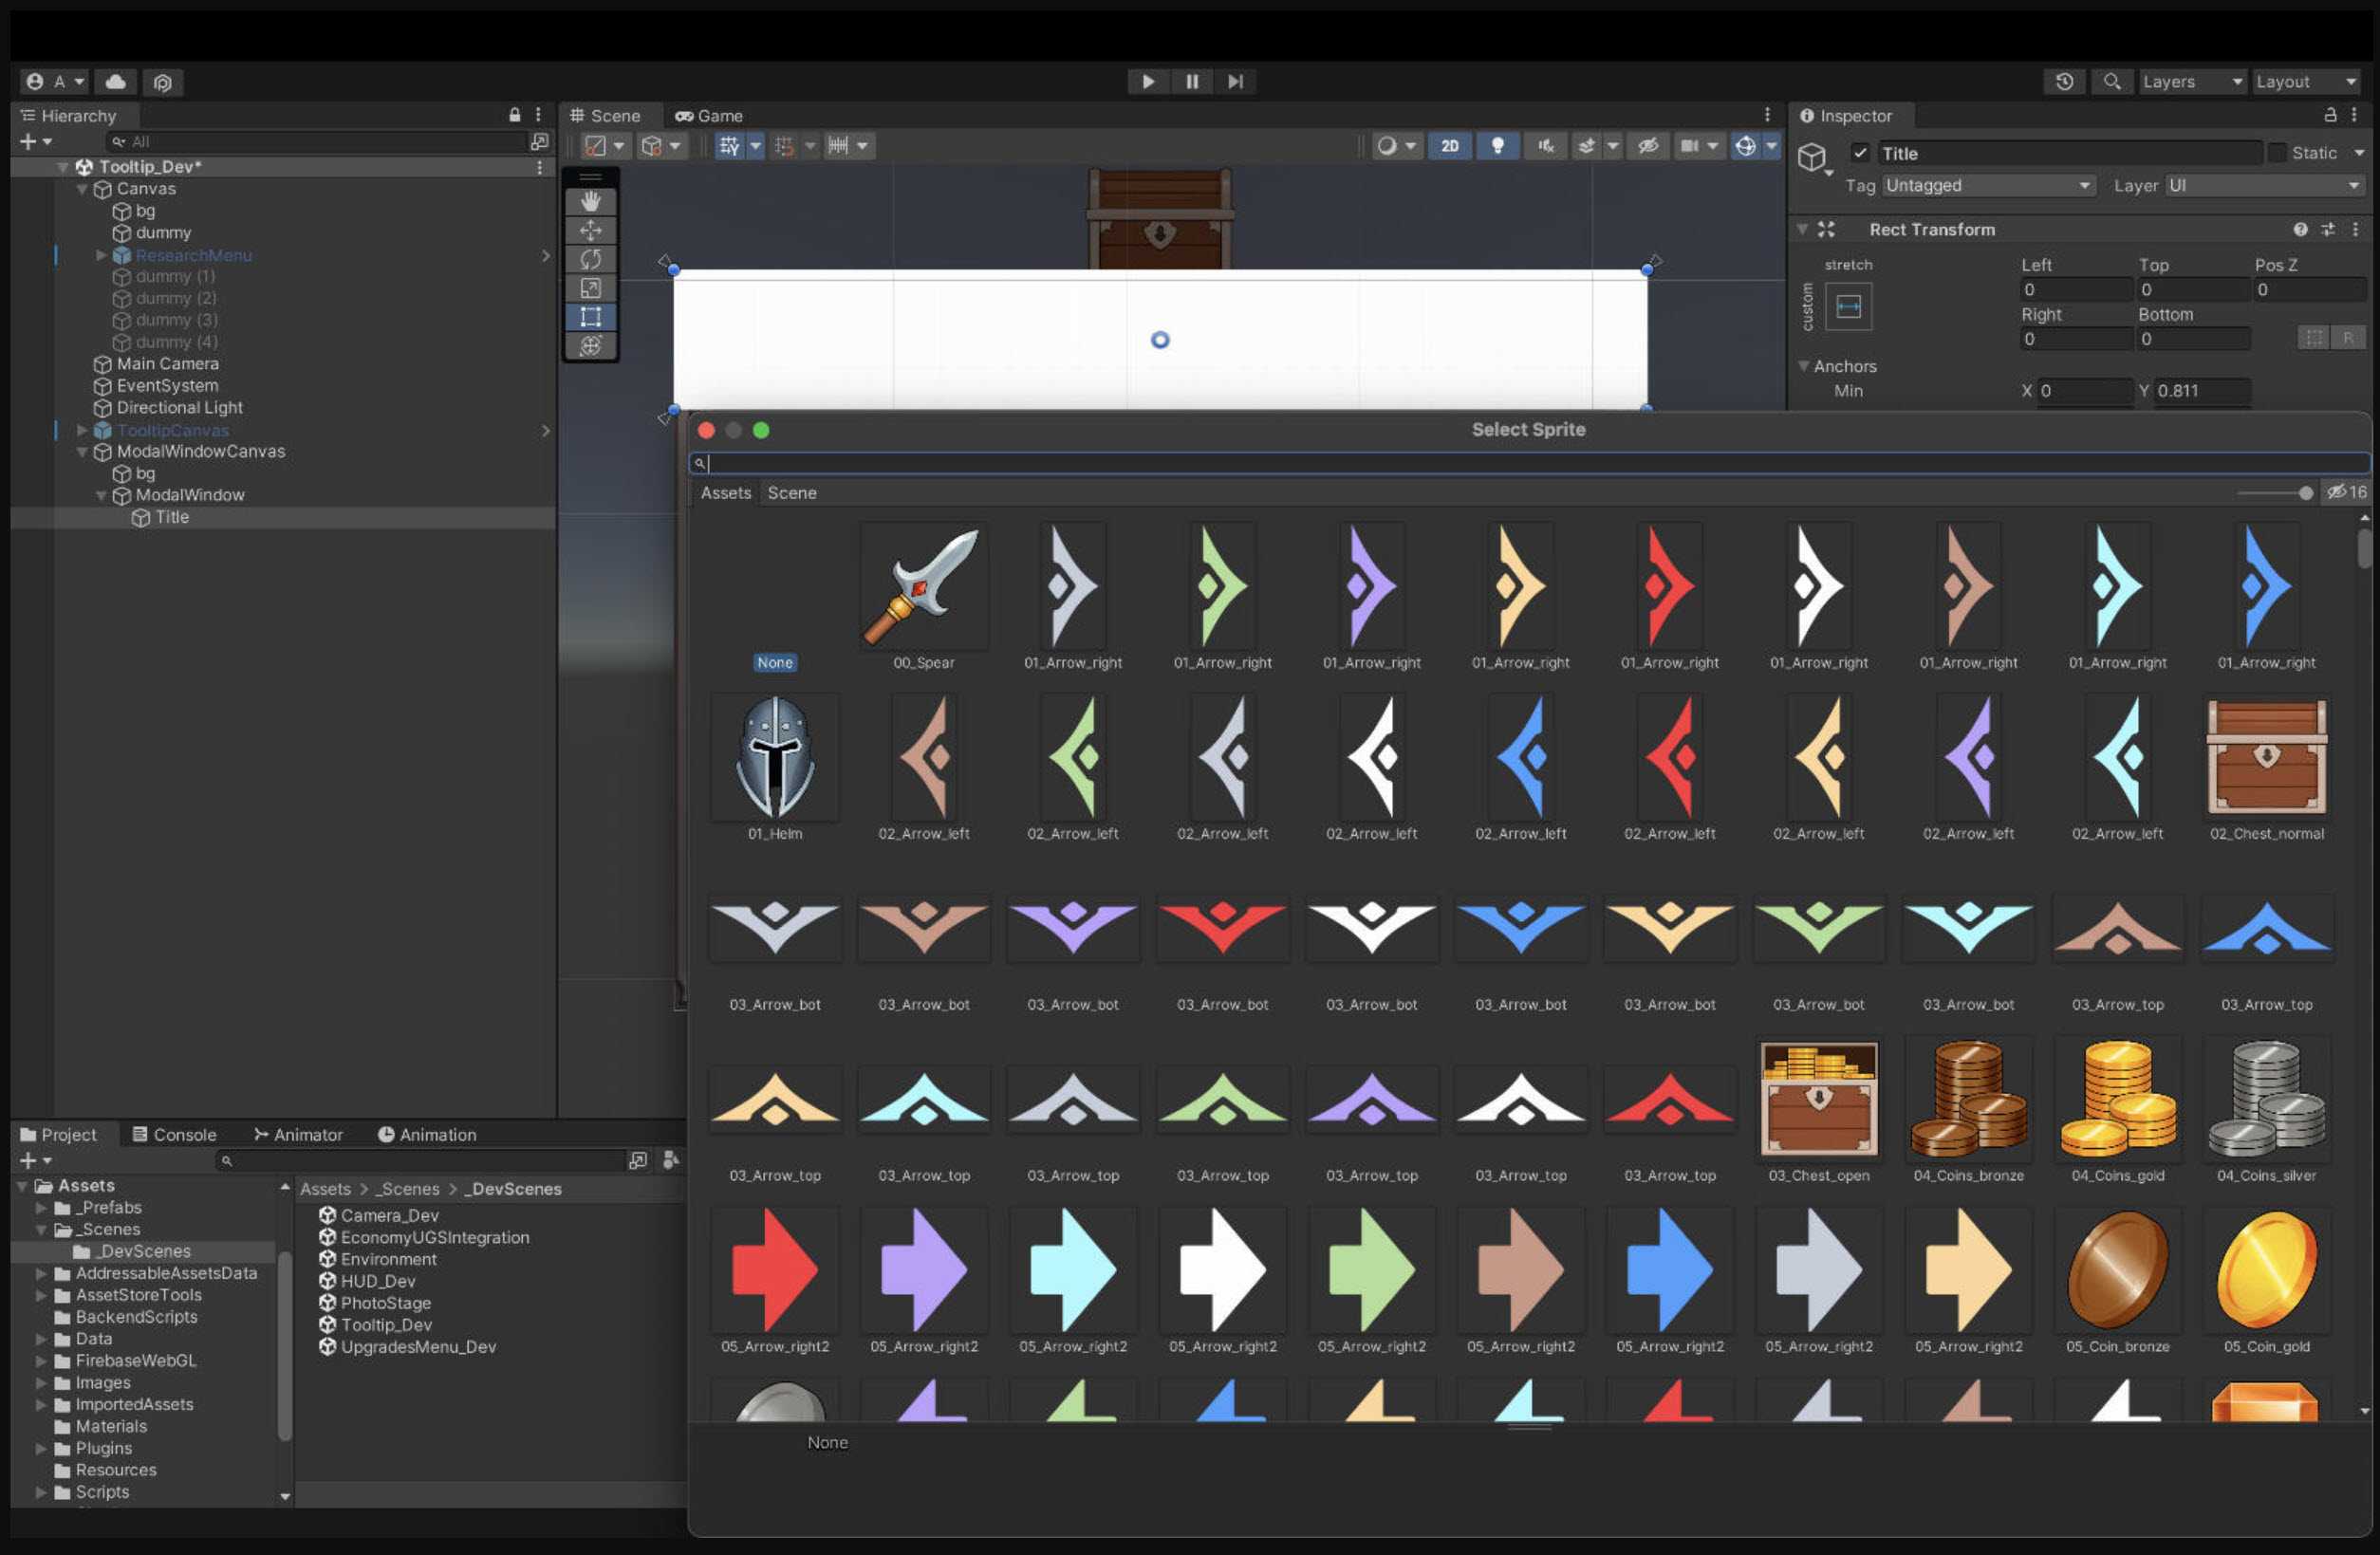The height and width of the screenshot is (1555, 2380).
Task: Lock the Hierarchy panel
Action: tap(514, 115)
